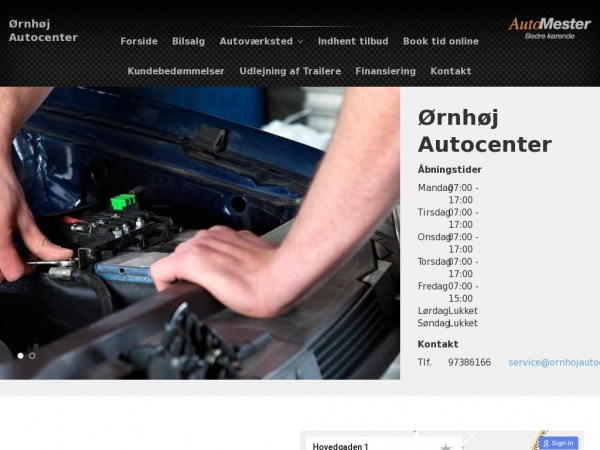Click the service email address link

pyautogui.click(x=553, y=362)
